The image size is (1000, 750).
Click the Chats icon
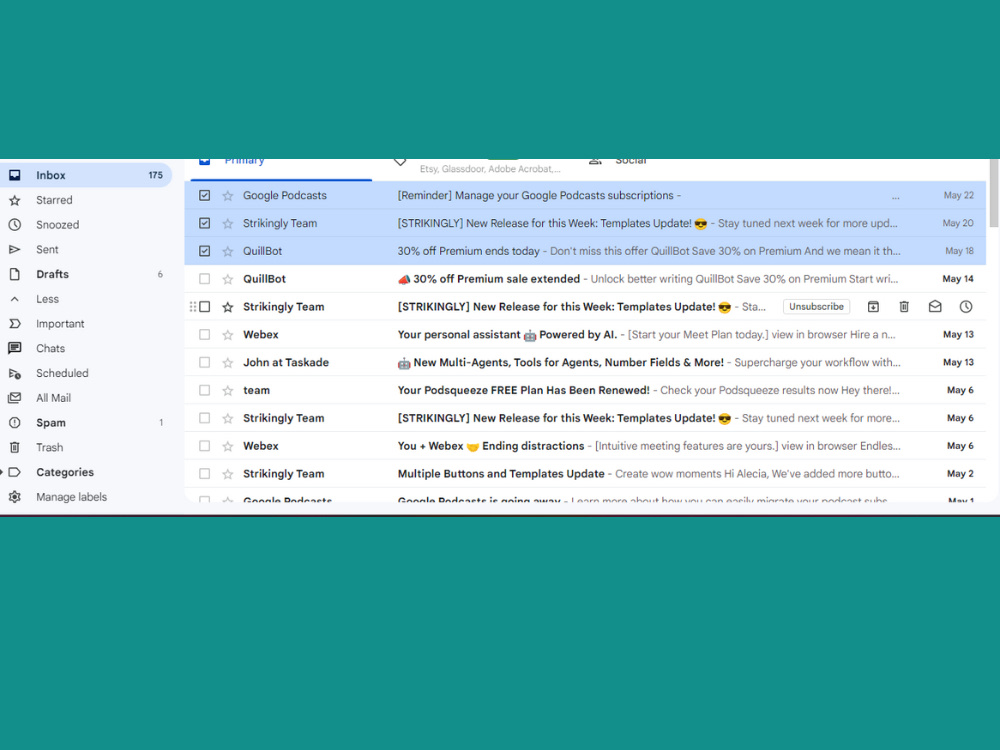pos(15,348)
